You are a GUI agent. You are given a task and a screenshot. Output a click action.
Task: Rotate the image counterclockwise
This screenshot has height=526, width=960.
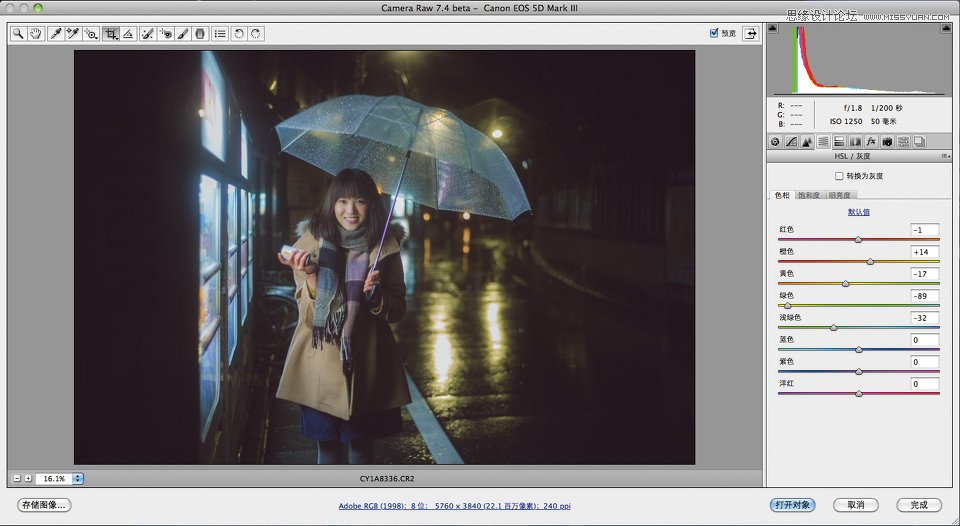click(239, 34)
